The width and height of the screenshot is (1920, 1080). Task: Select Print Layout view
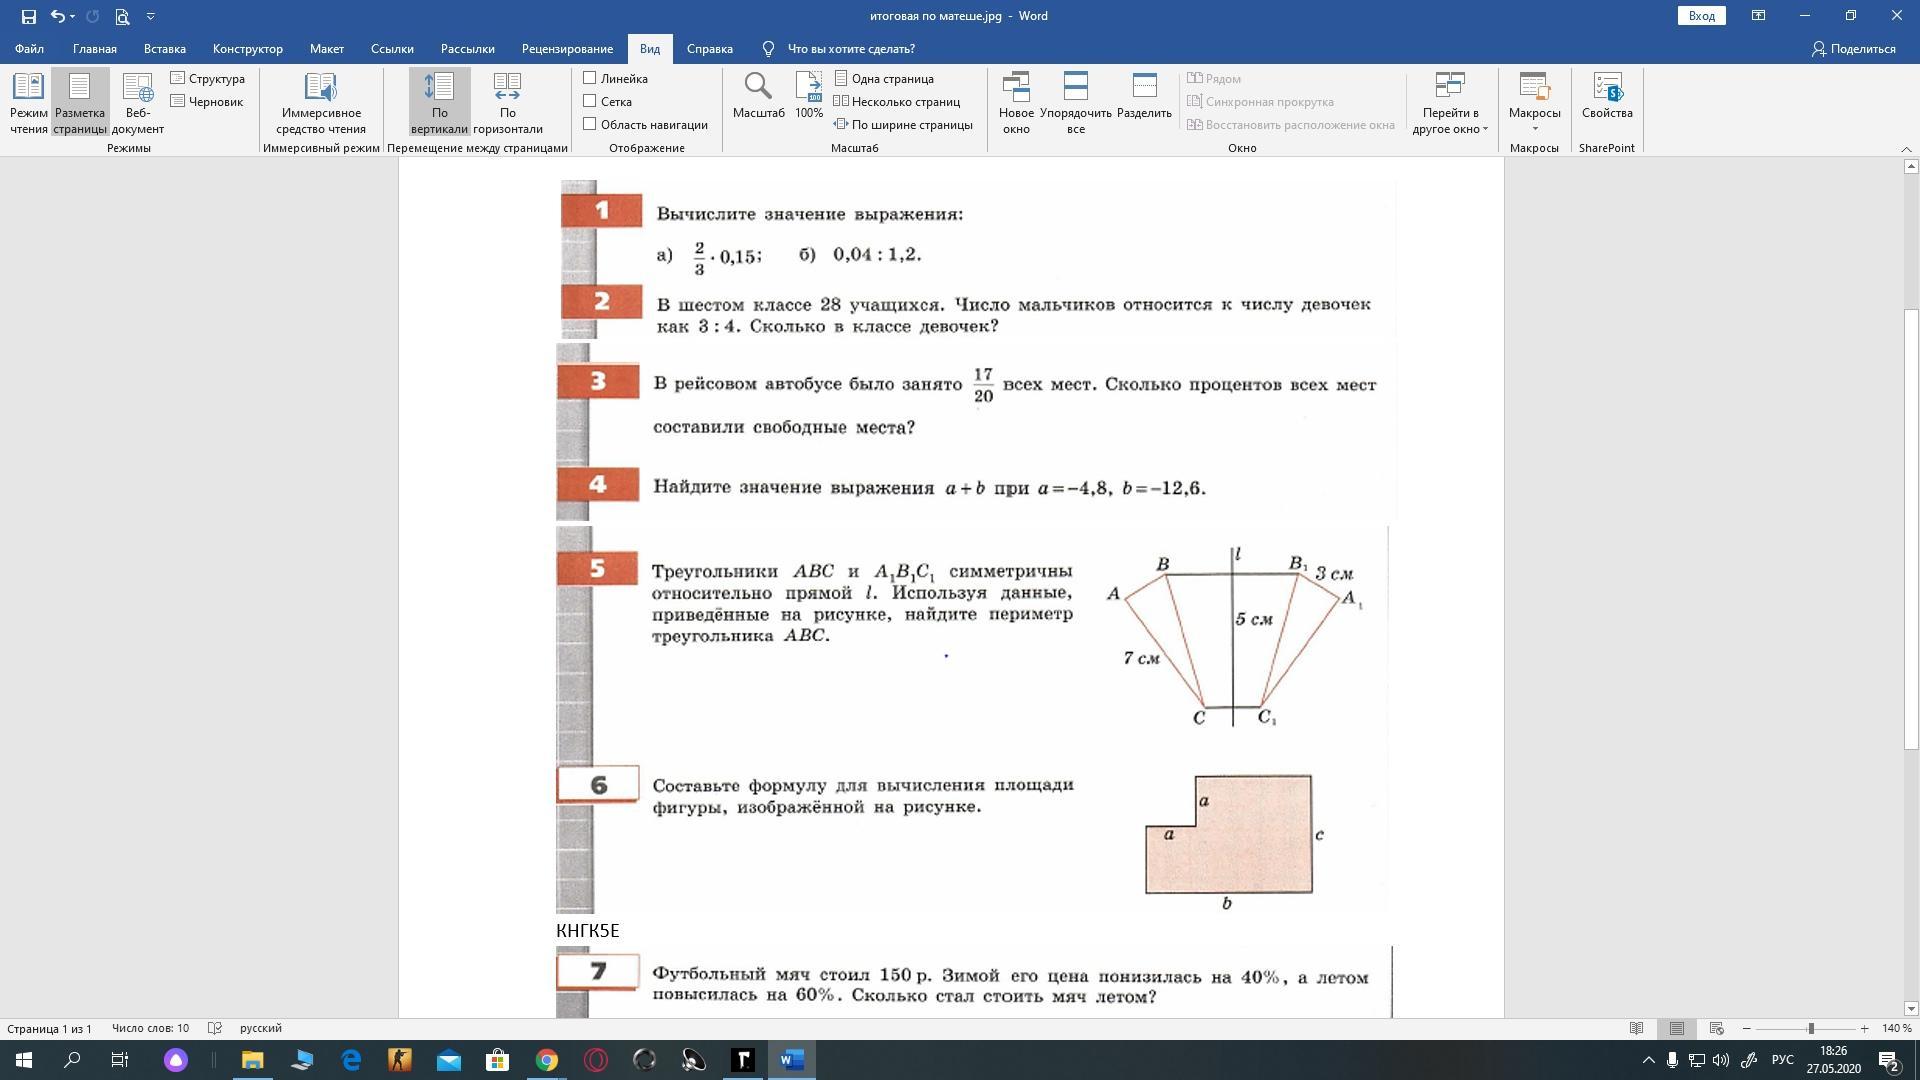[x=80, y=103]
